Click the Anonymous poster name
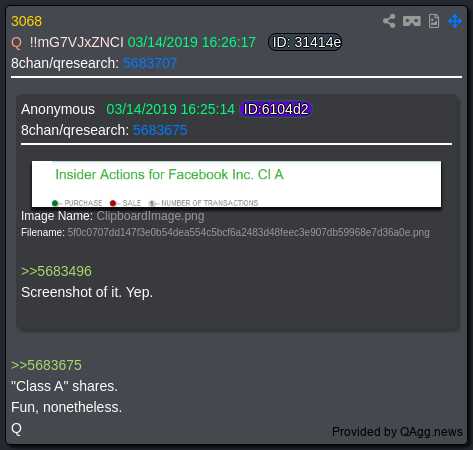The height and width of the screenshot is (450, 473). [58, 109]
